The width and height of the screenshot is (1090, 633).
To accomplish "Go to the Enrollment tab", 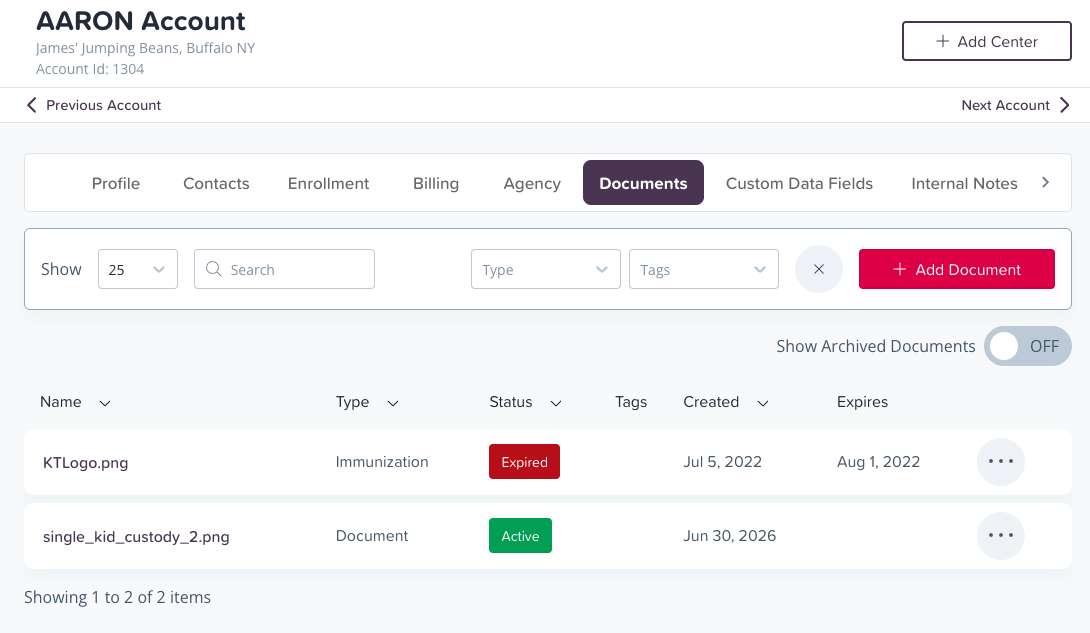I will point(328,183).
